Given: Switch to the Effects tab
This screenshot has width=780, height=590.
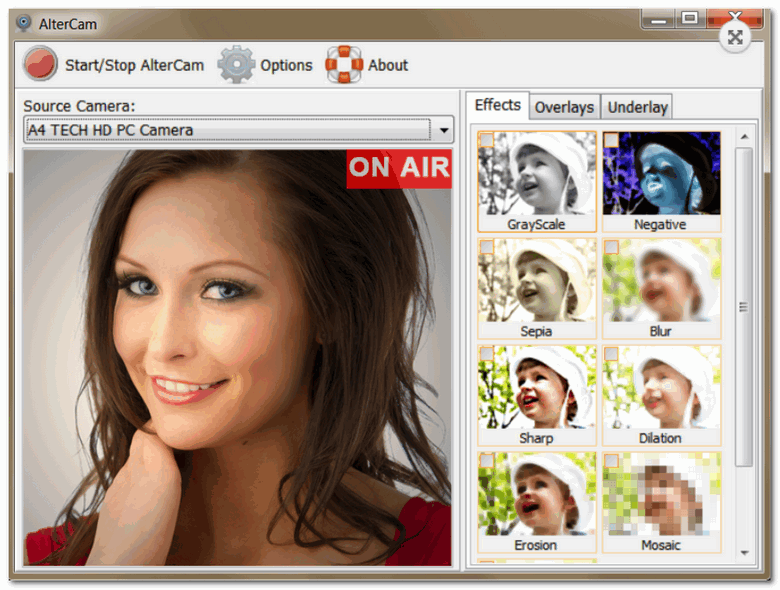Looking at the screenshot, I should (x=497, y=105).
